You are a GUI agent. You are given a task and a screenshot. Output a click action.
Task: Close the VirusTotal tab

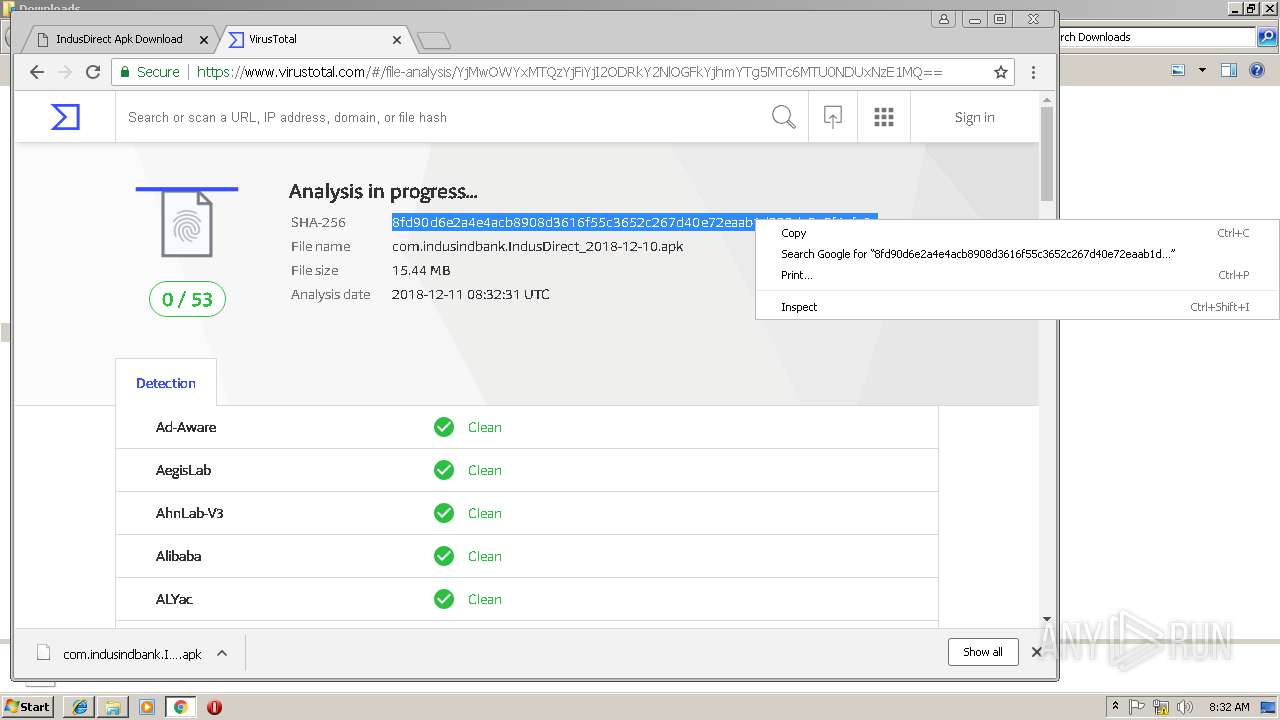(x=397, y=40)
